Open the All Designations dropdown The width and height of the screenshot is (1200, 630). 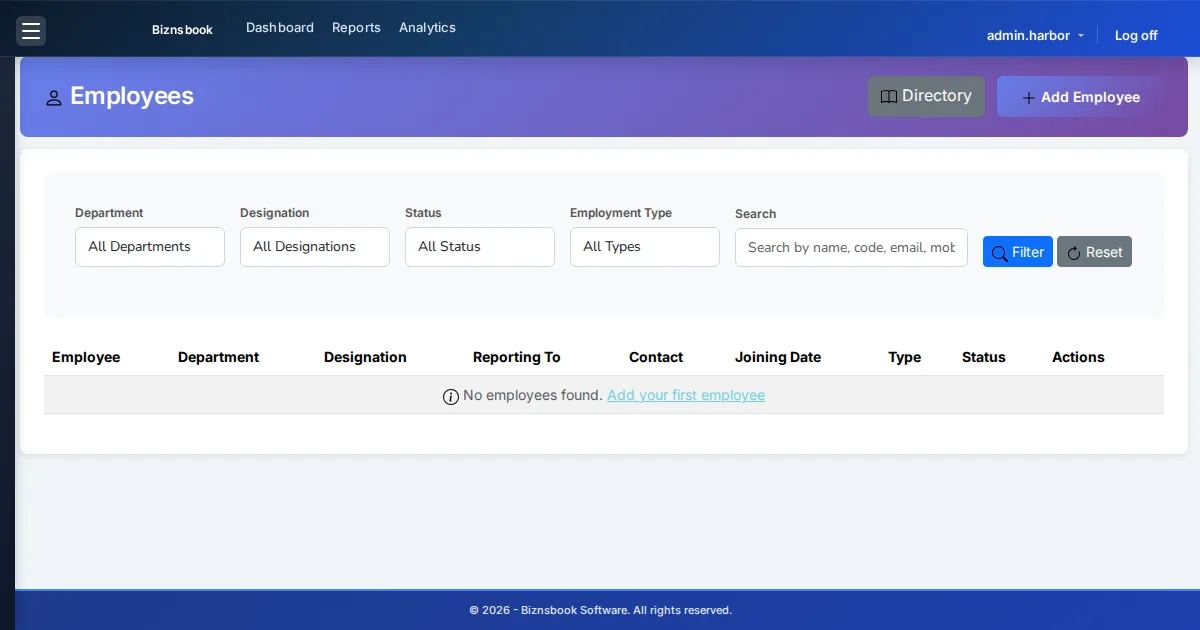tap(315, 247)
